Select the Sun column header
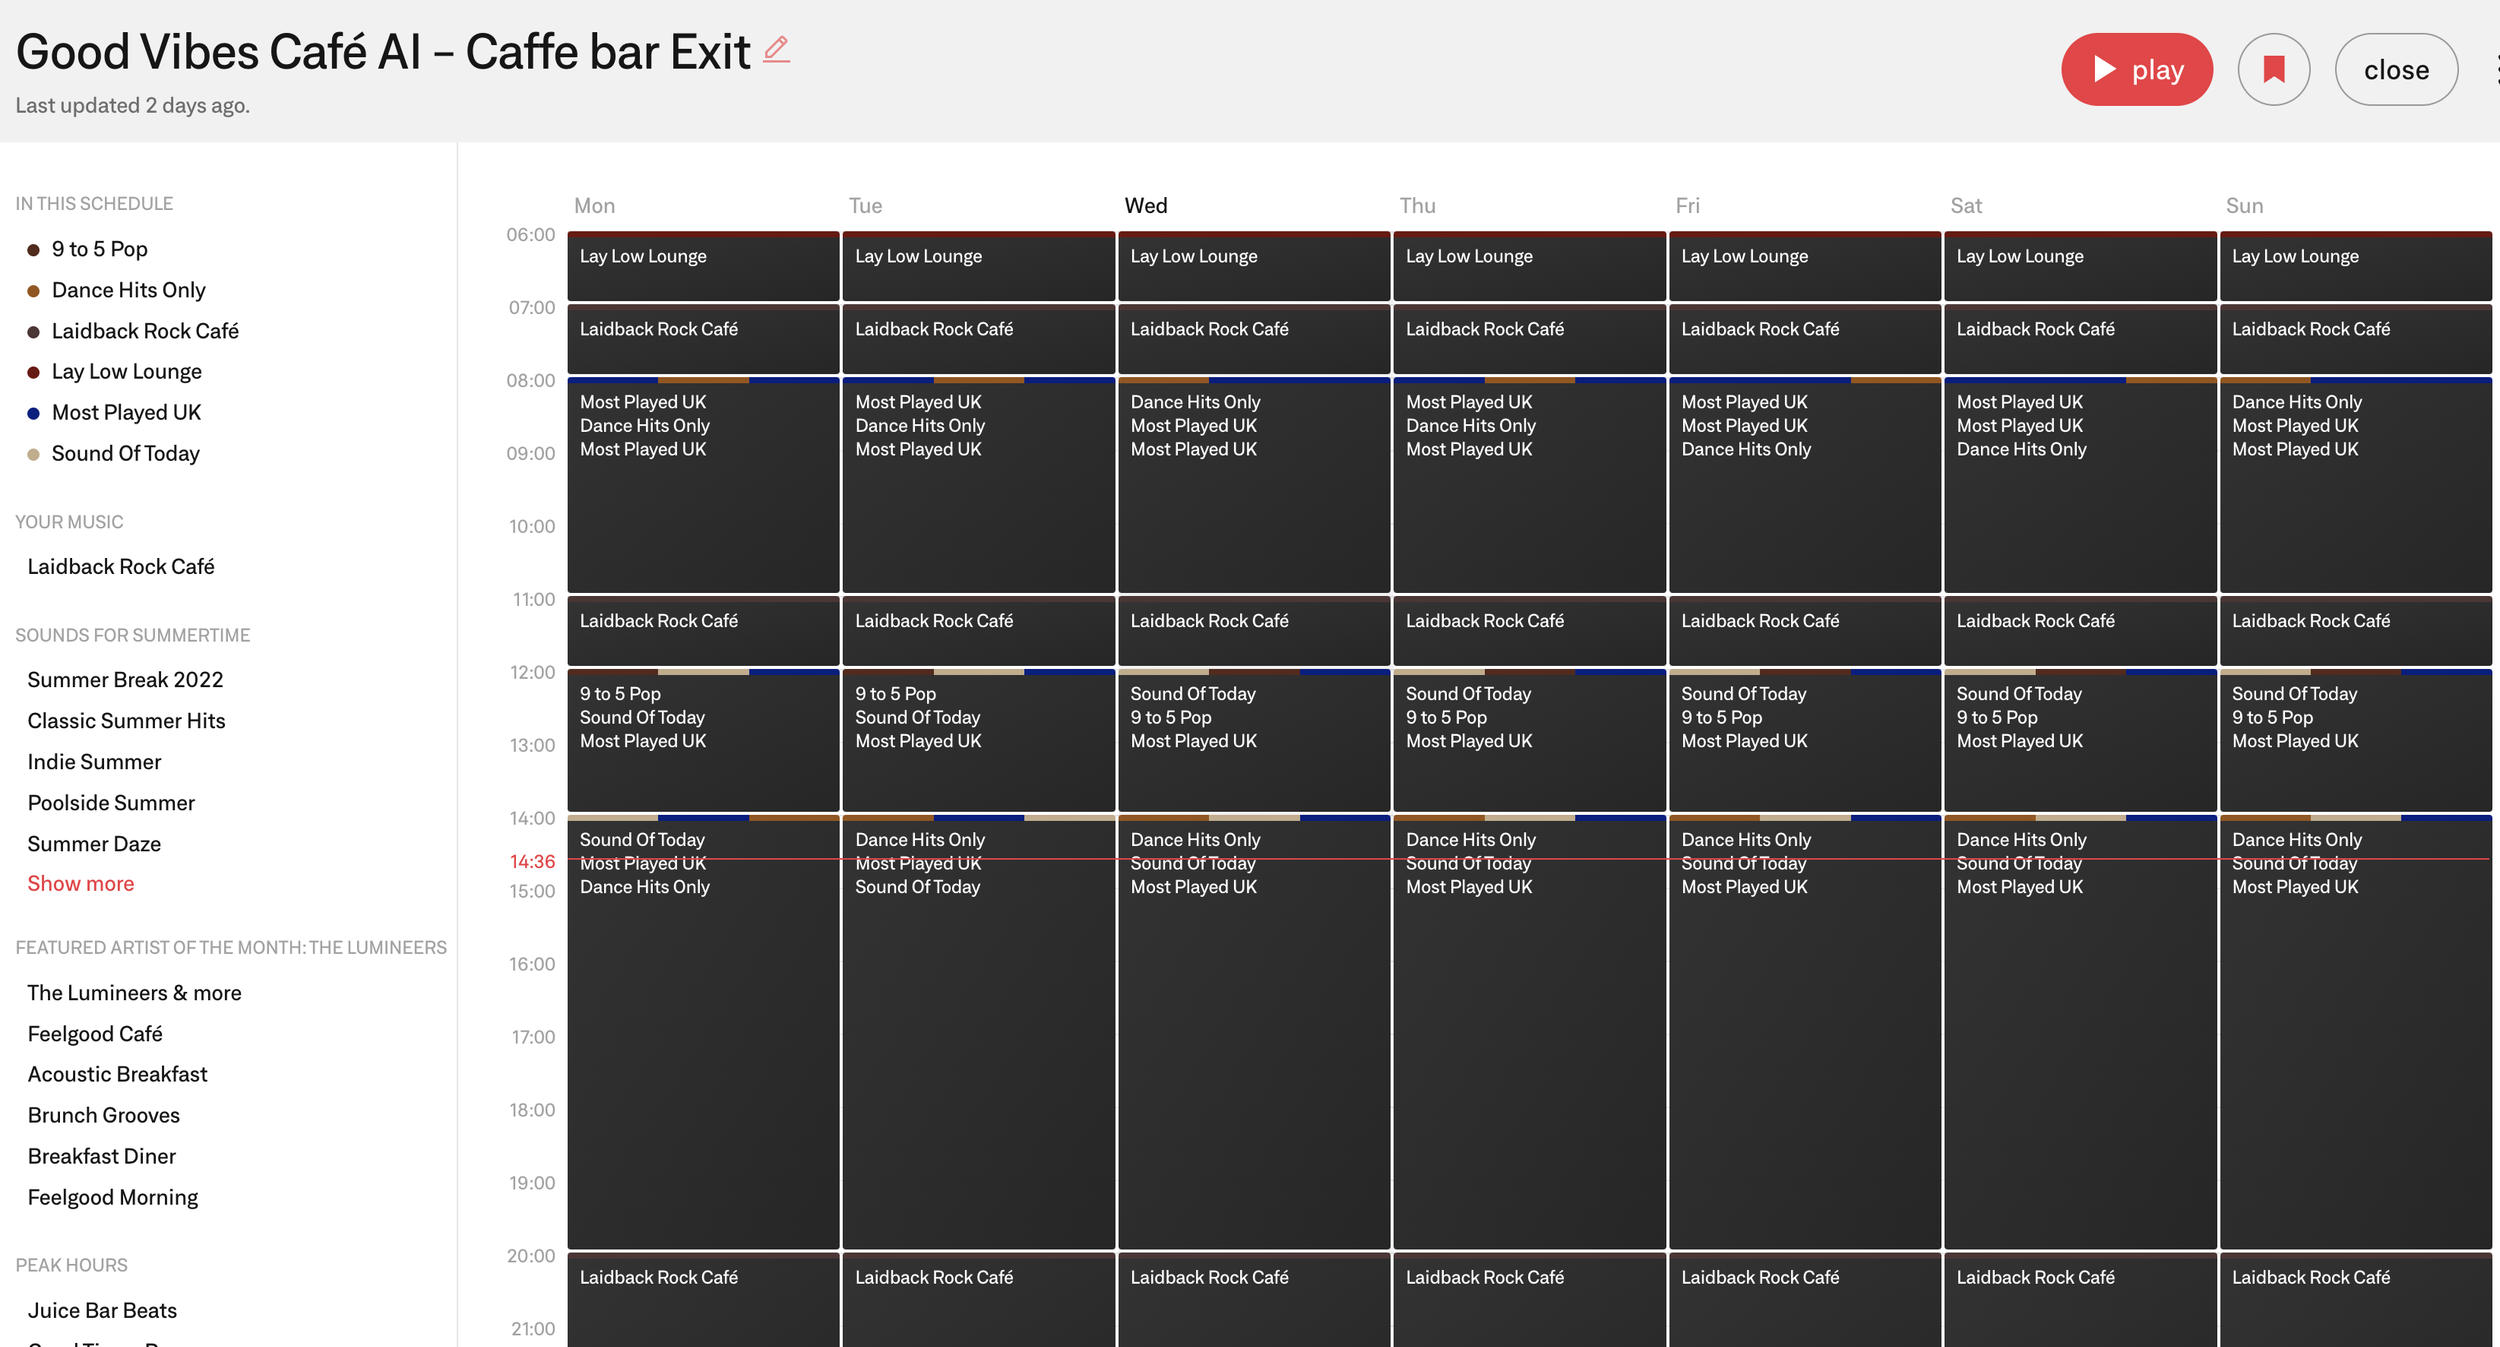This screenshot has width=2500, height=1347. pyautogui.click(x=2244, y=205)
